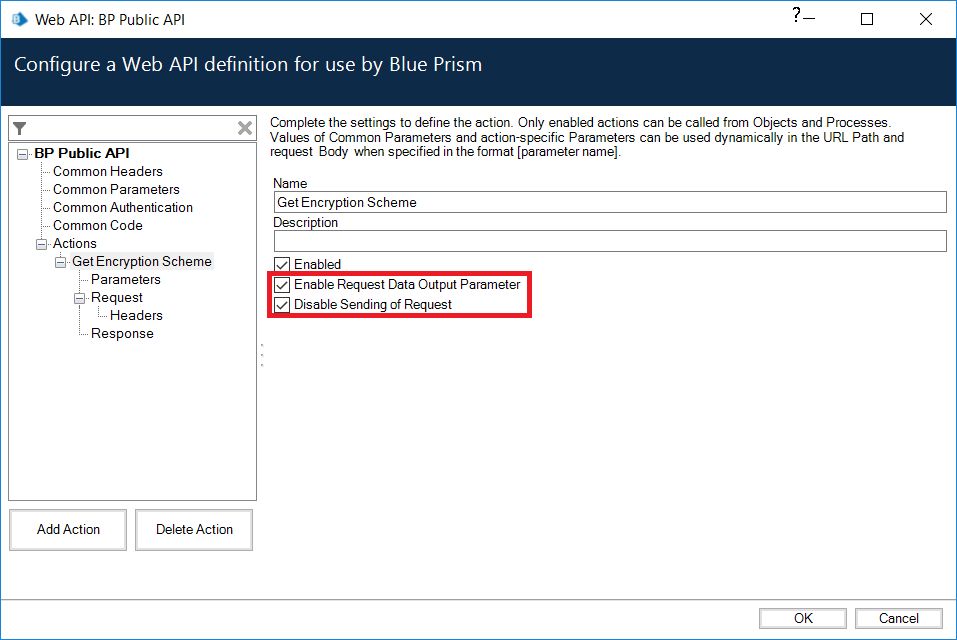The width and height of the screenshot is (957, 640).
Task: Collapse the Actions tree node
Action: point(42,244)
